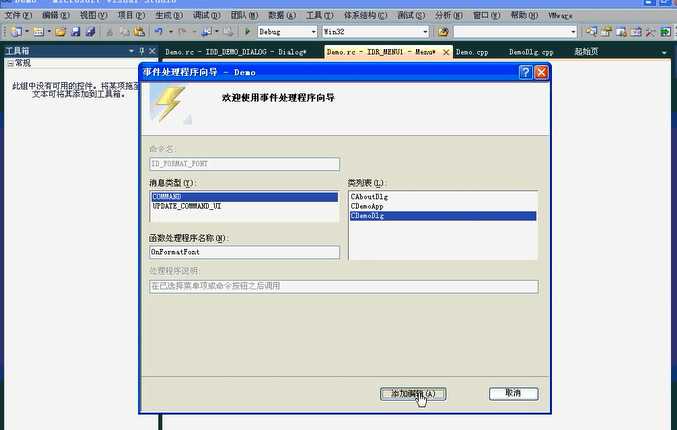Viewport: 677px width, 430px height.
Task: Open the 生成 menu
Action: coord(169,15)
